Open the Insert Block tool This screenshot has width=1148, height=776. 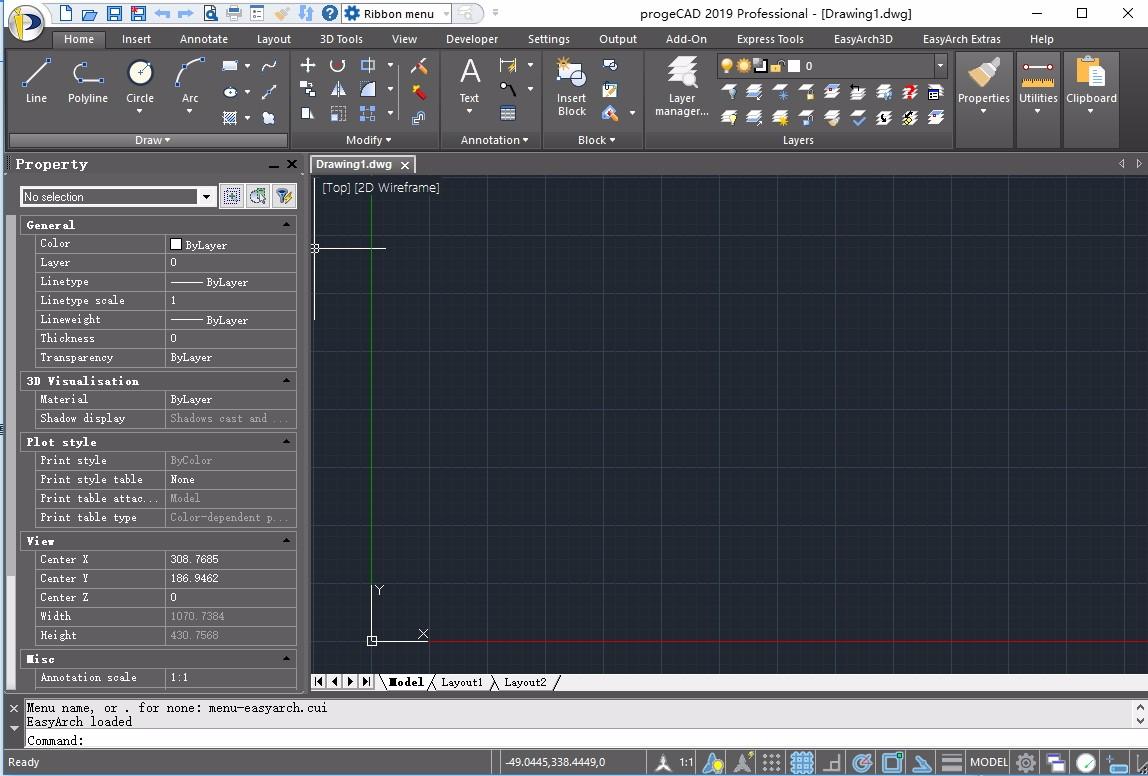[x=571, y=86]
